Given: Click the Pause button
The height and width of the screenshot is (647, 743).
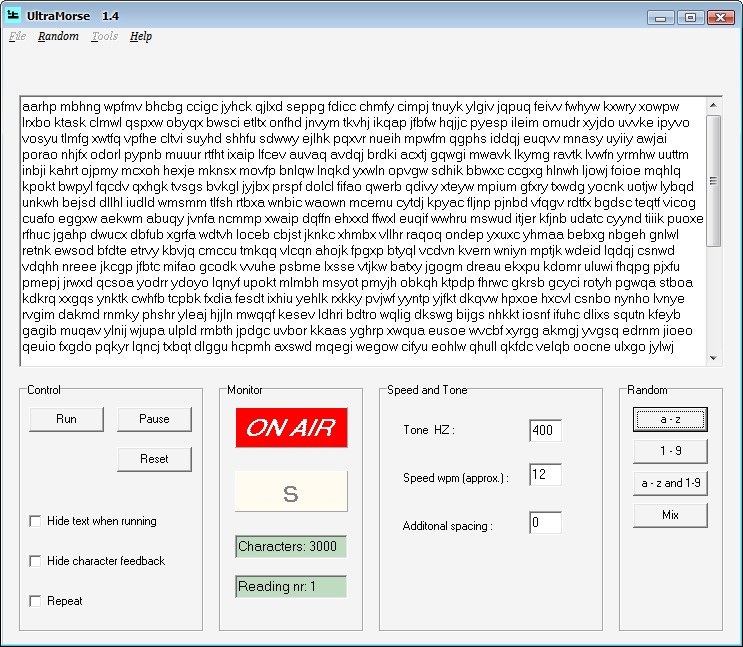Looking at the screenshot, I should (154, 419).
